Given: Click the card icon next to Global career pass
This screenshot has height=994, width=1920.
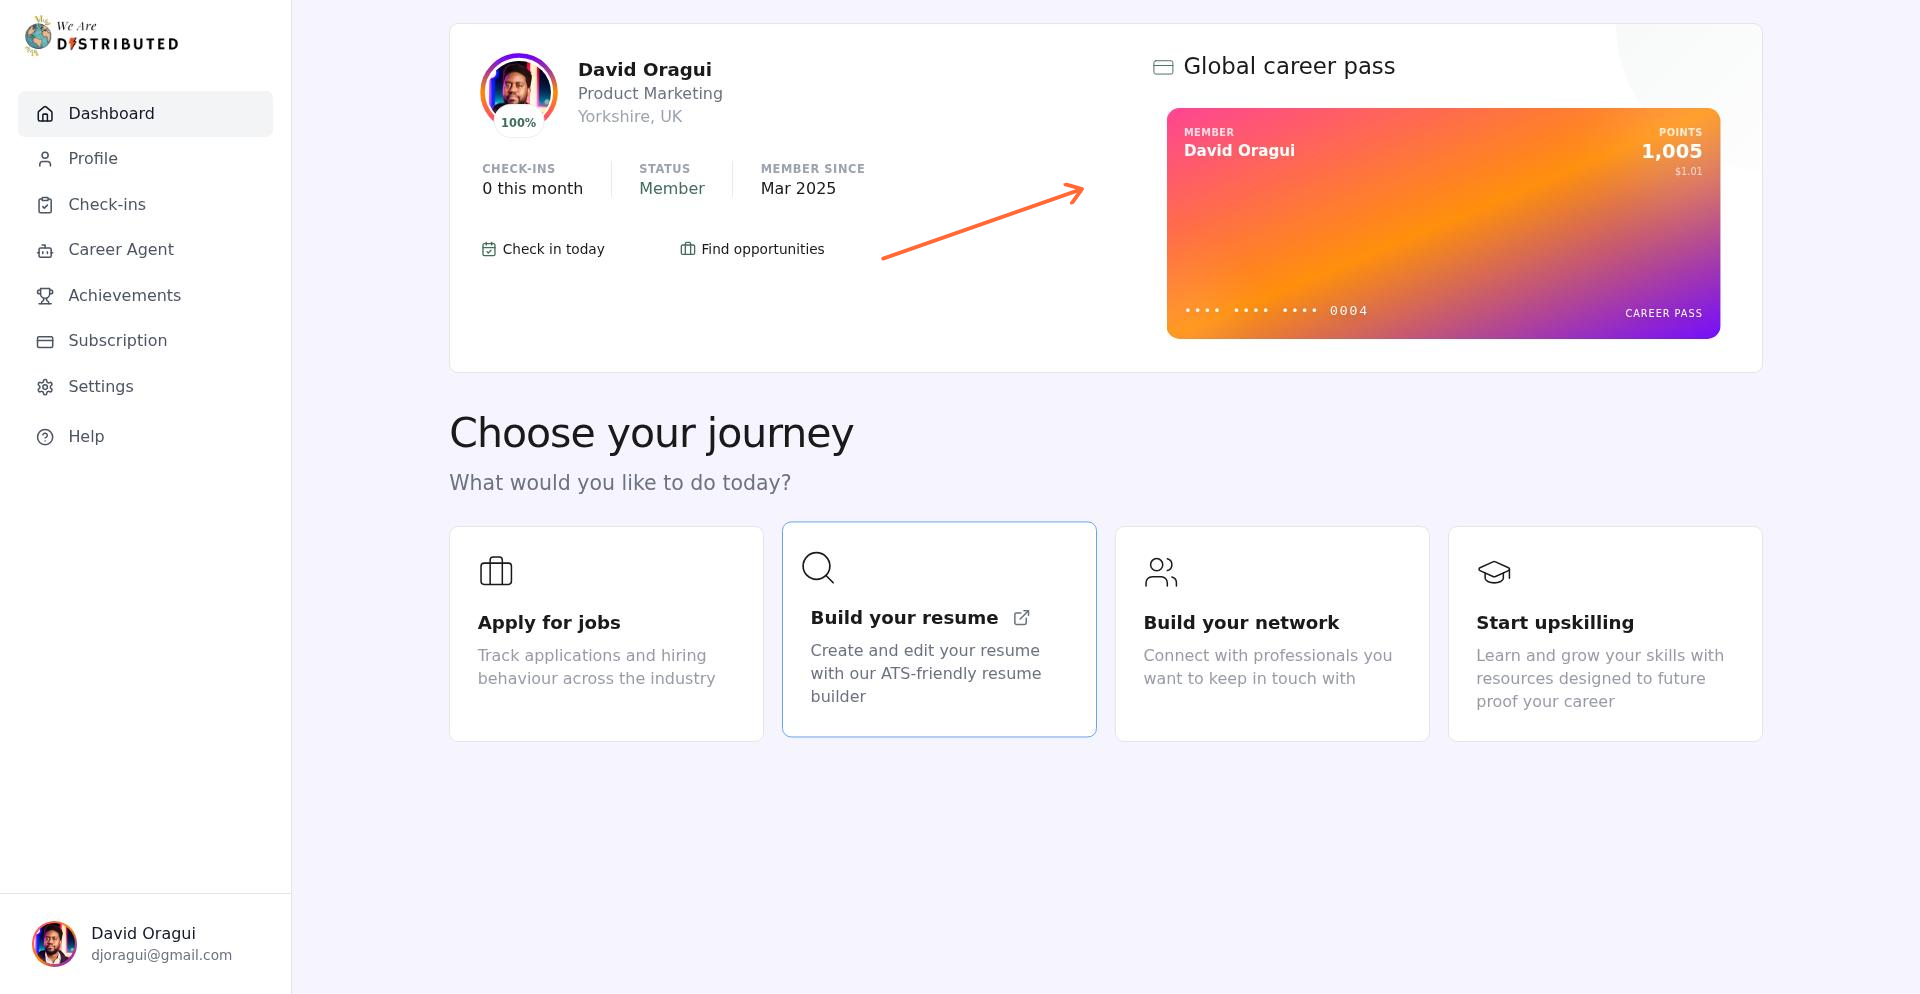Looking at the screenshot, I should pos(1162,66).
